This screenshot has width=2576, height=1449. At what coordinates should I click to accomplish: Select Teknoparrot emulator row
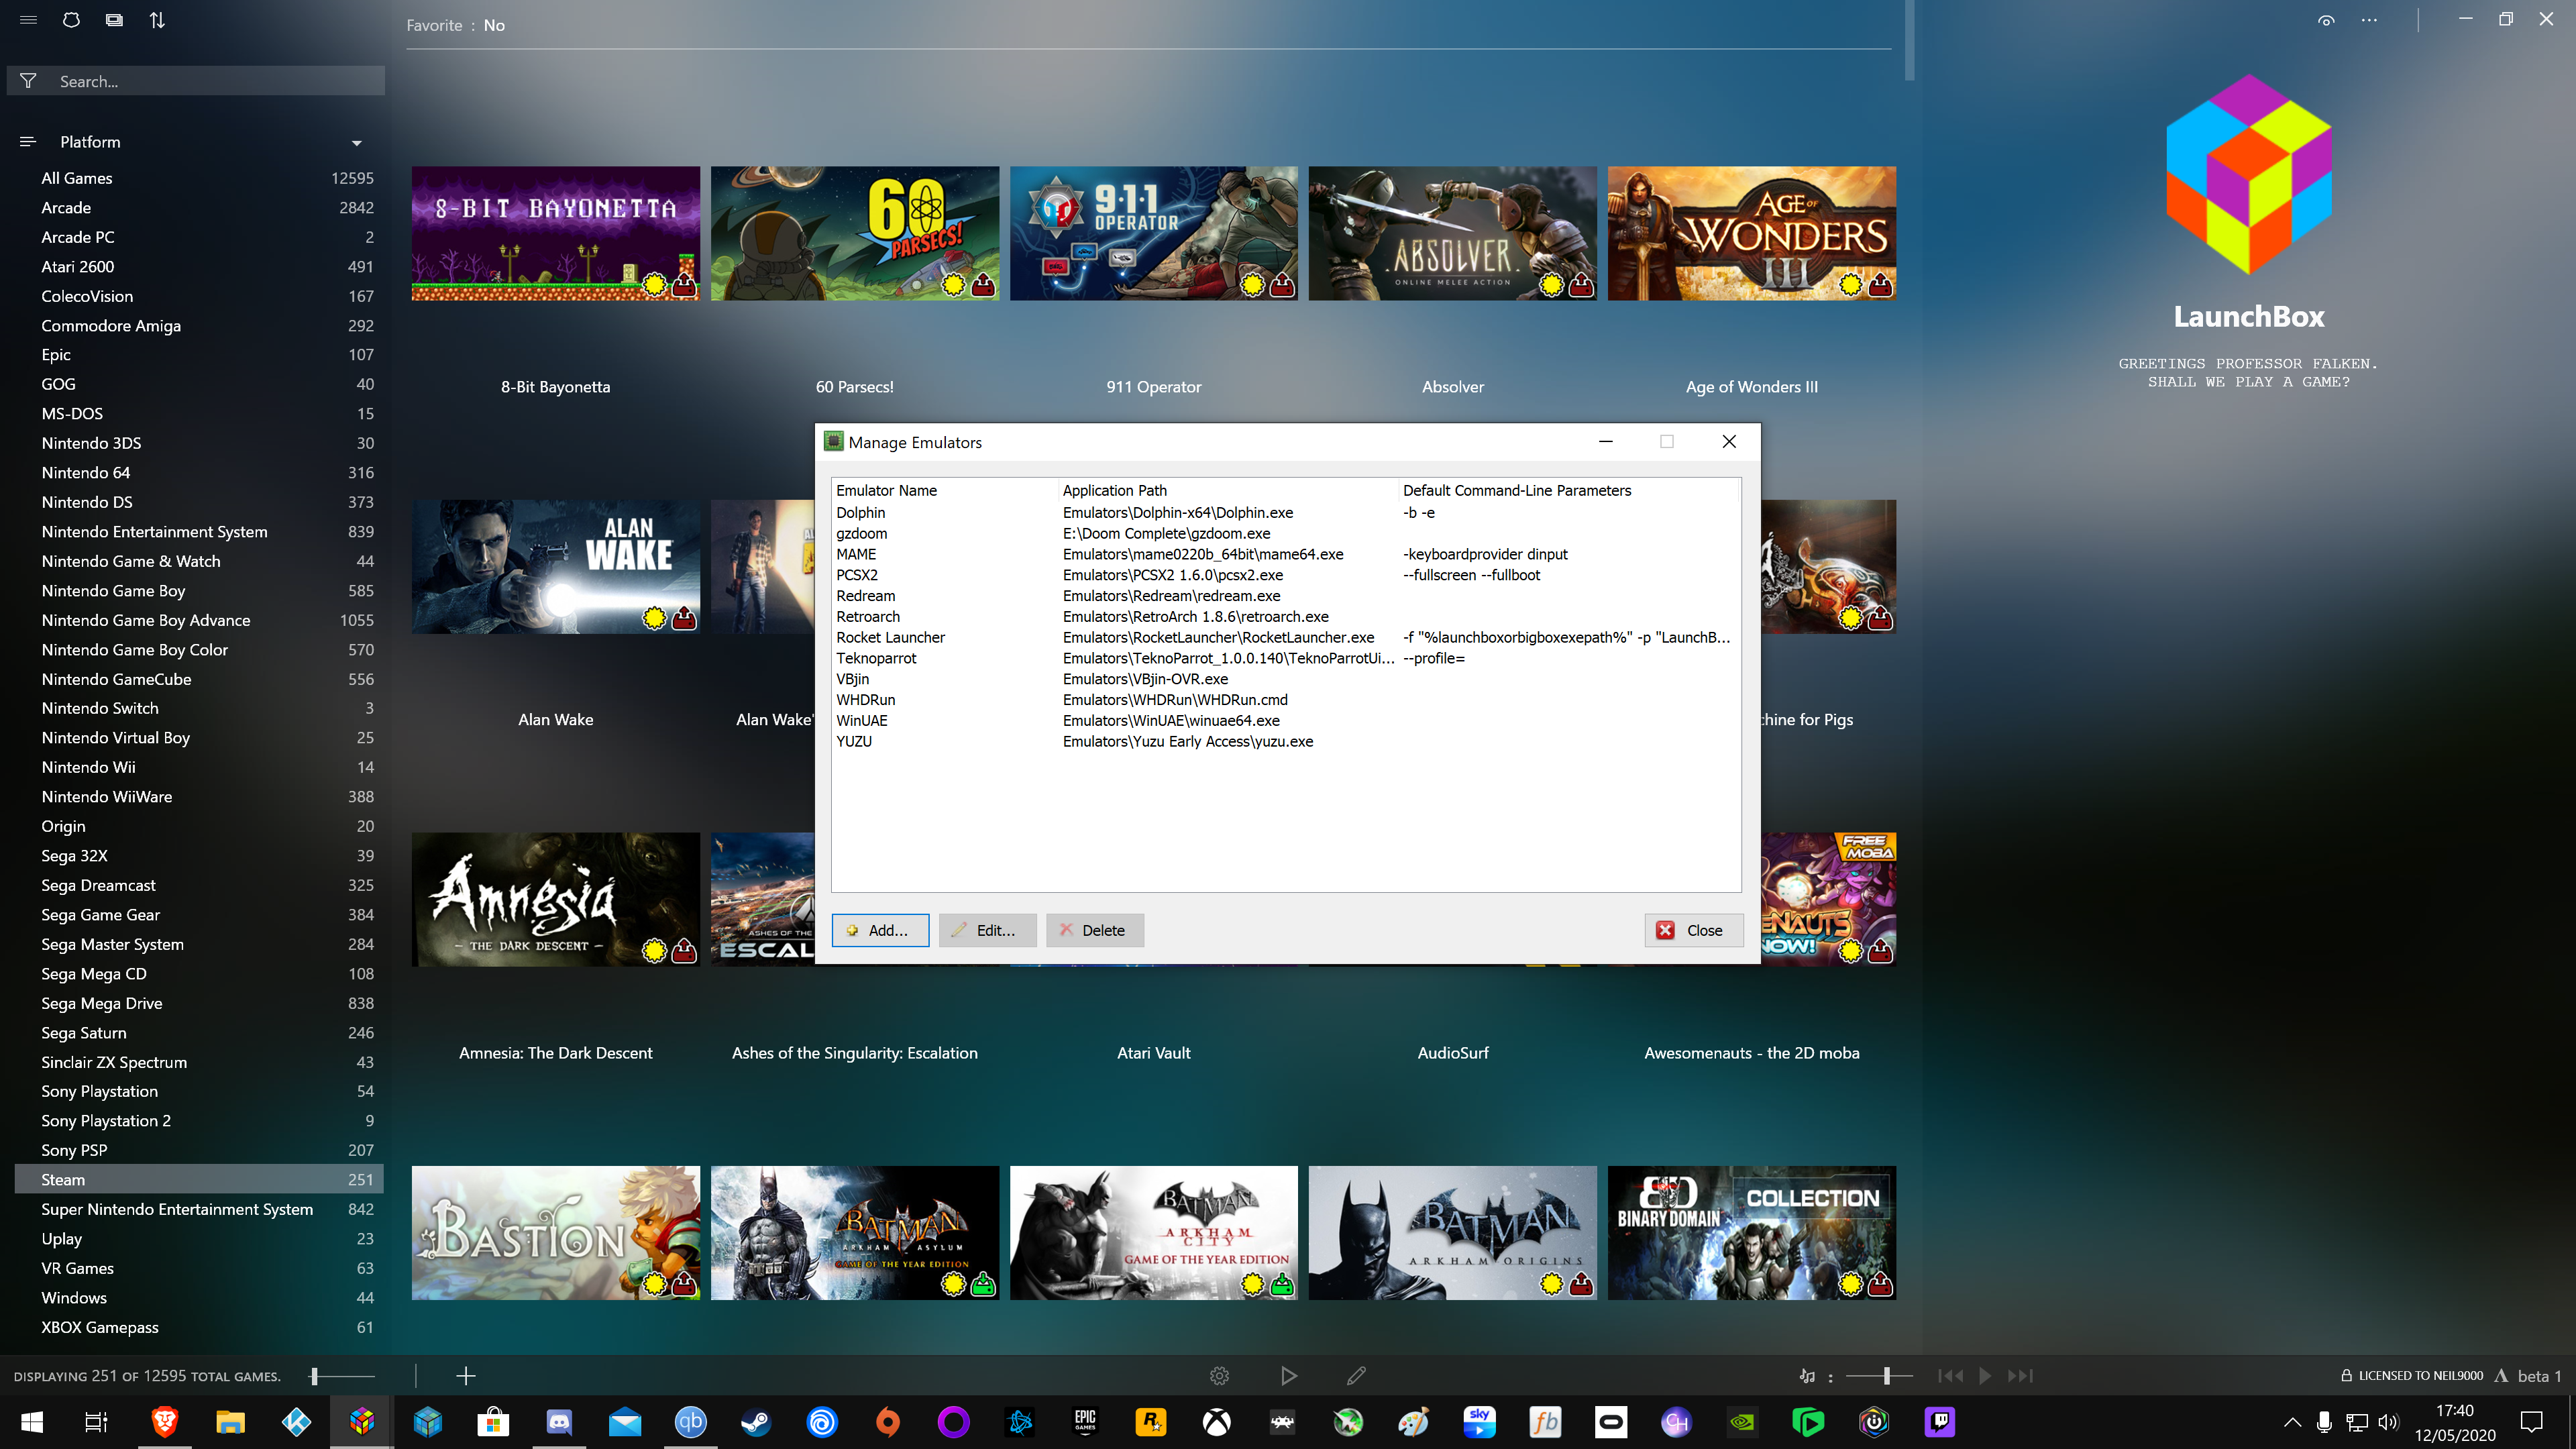(x=1285, y=658)
